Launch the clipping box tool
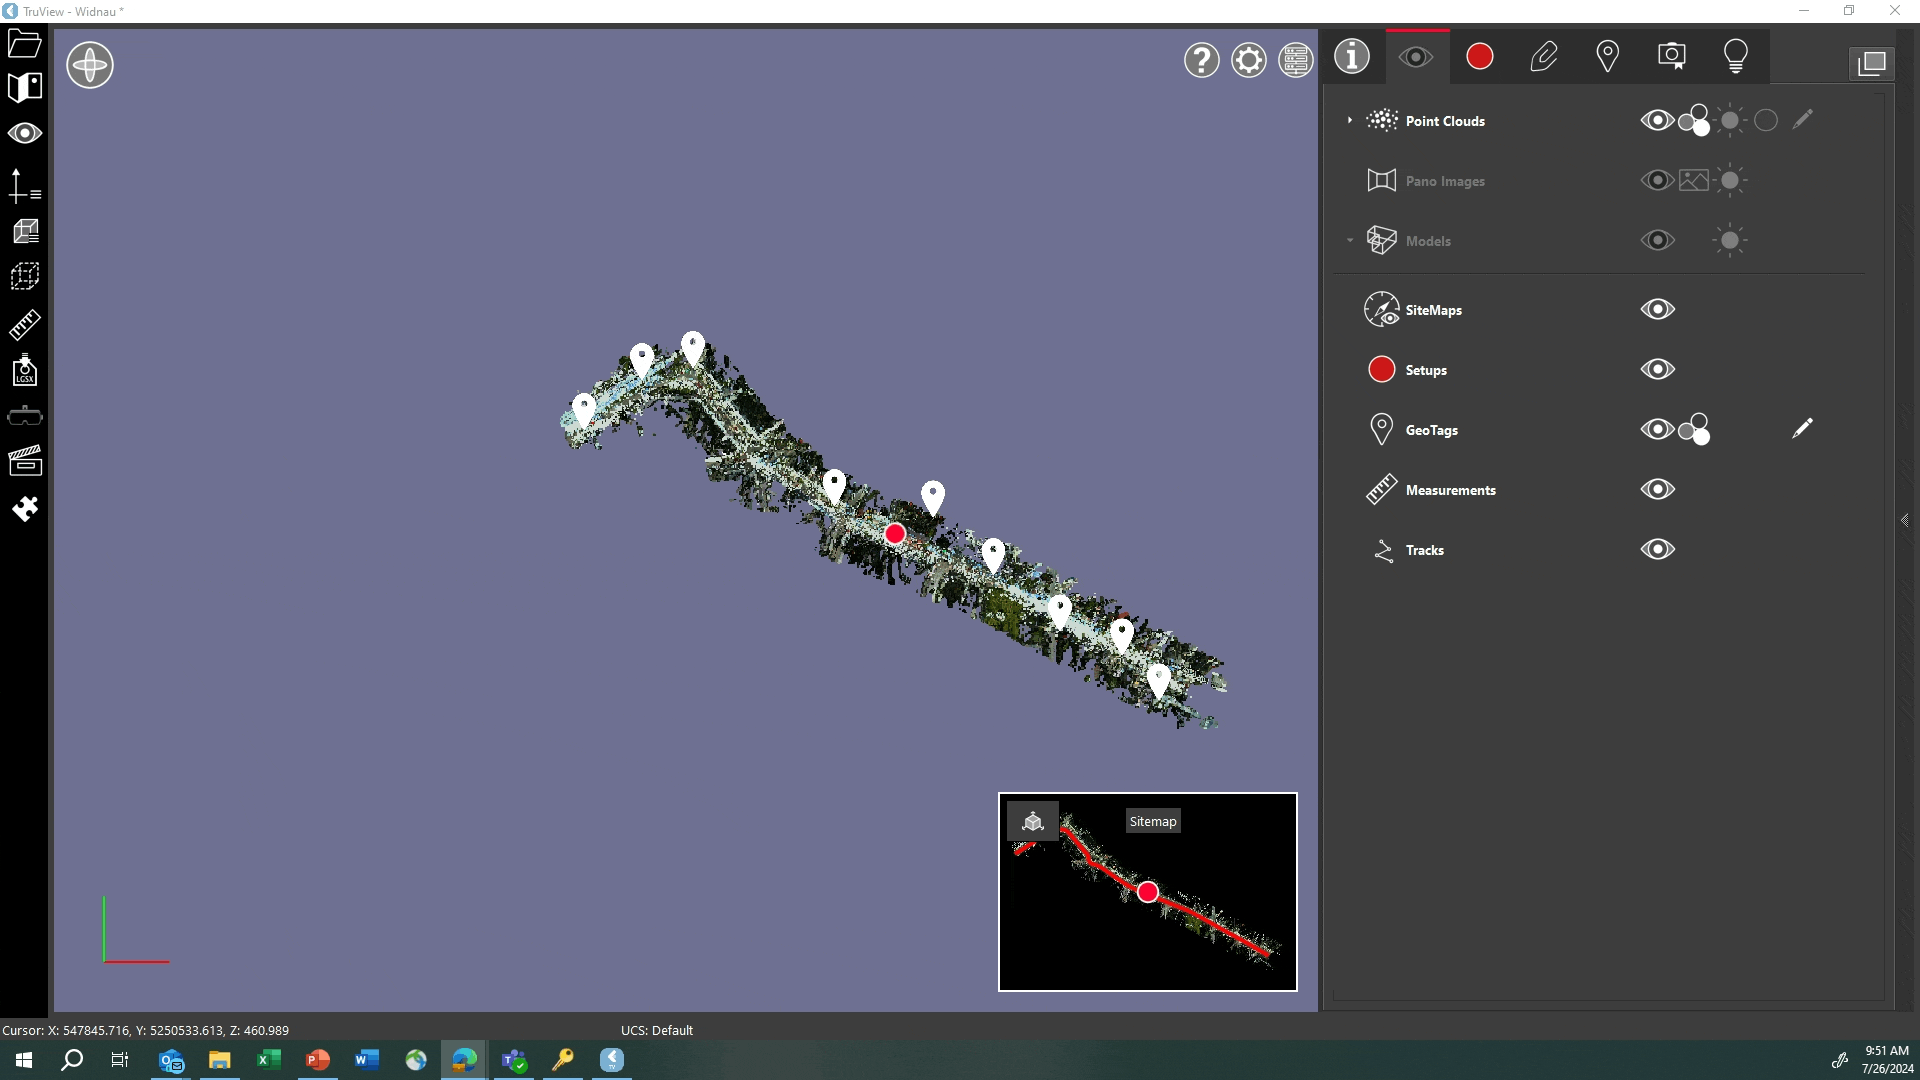 [x=24, y=276]
